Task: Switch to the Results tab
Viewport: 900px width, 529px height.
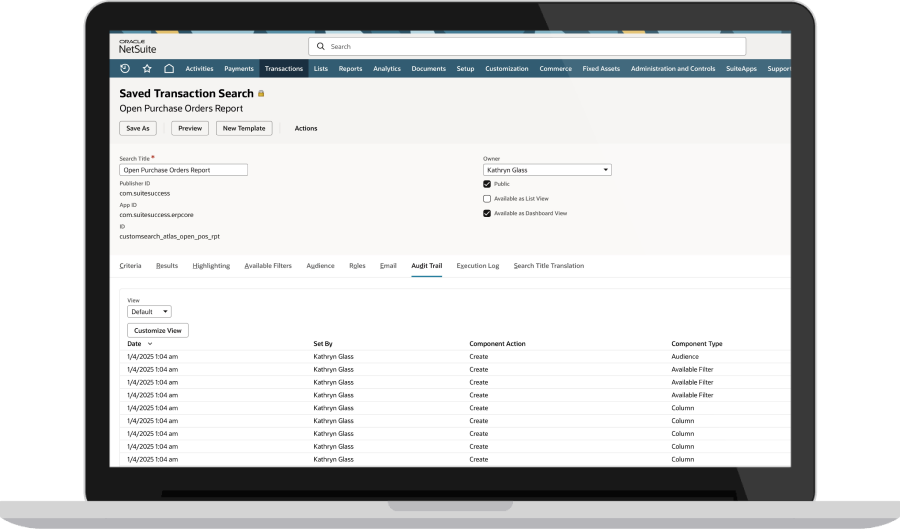Action: pyautogui.click(x=167, y=266)
